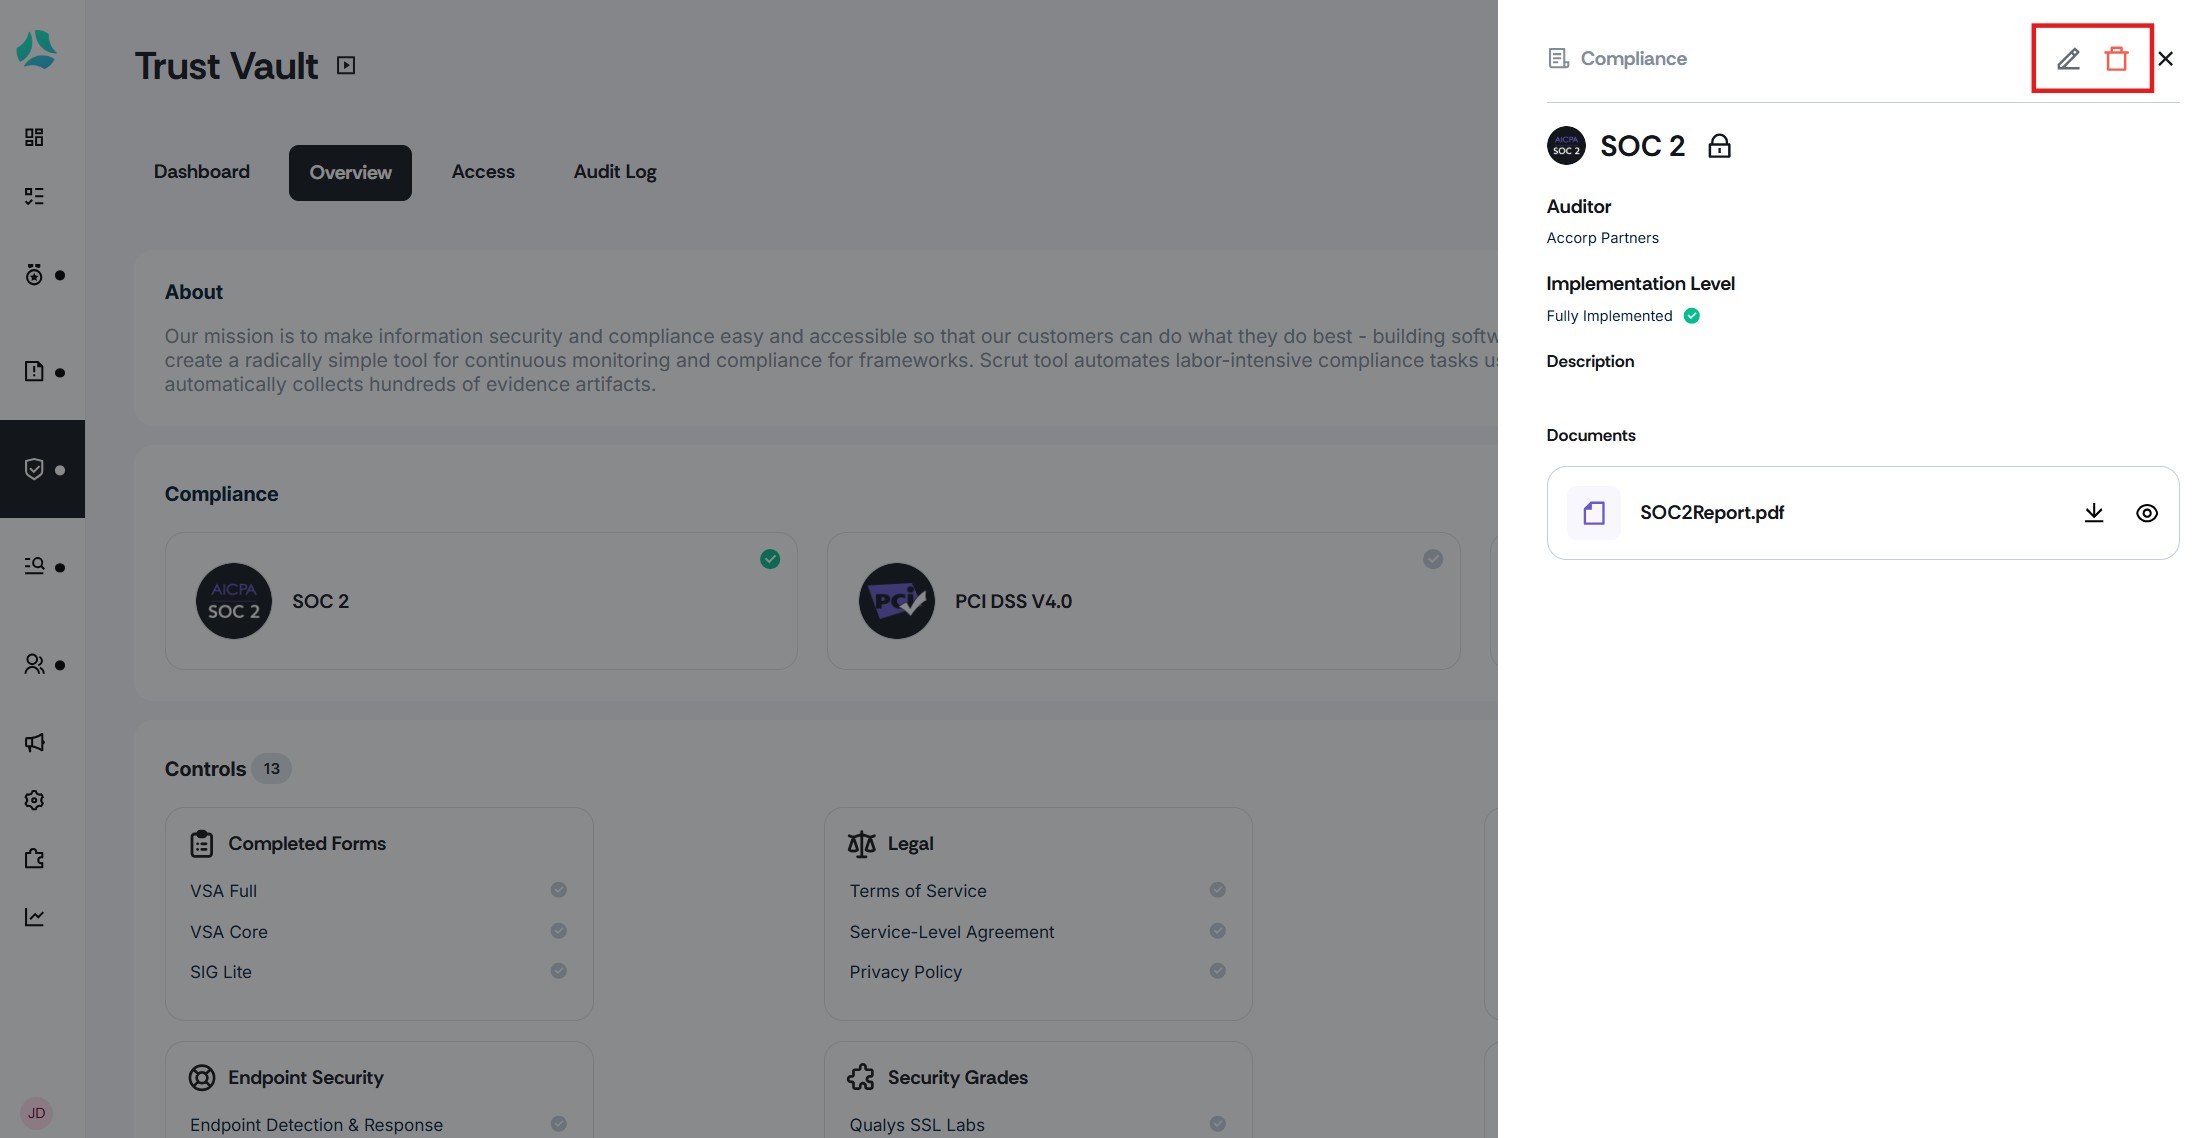2208x1138 pixels.
Task: Click the Fully Implemented status text
Action: click(1609, 316)
